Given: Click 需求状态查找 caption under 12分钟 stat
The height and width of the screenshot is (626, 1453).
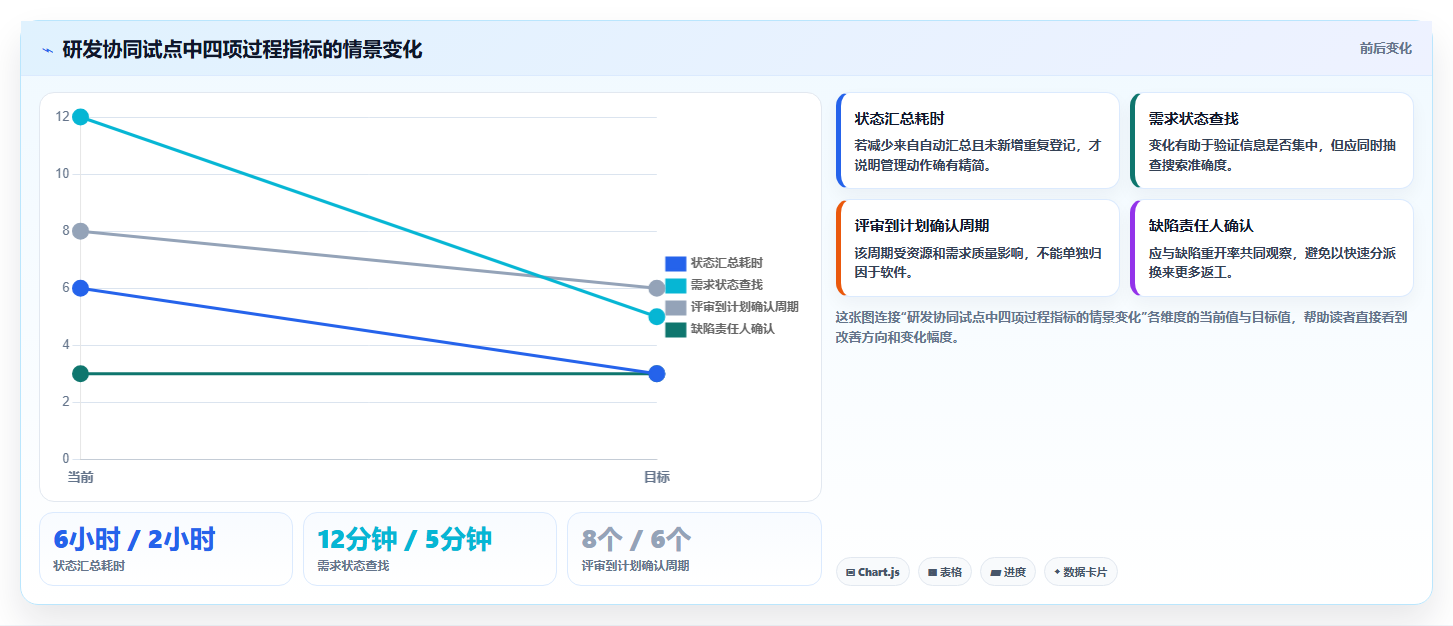Looking at the screenshot, I should tap(353, 566).
